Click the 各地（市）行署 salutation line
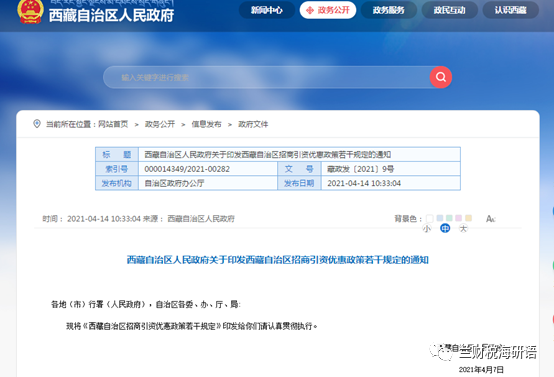The width and height of the screenshot is (554, 377). 146,304
